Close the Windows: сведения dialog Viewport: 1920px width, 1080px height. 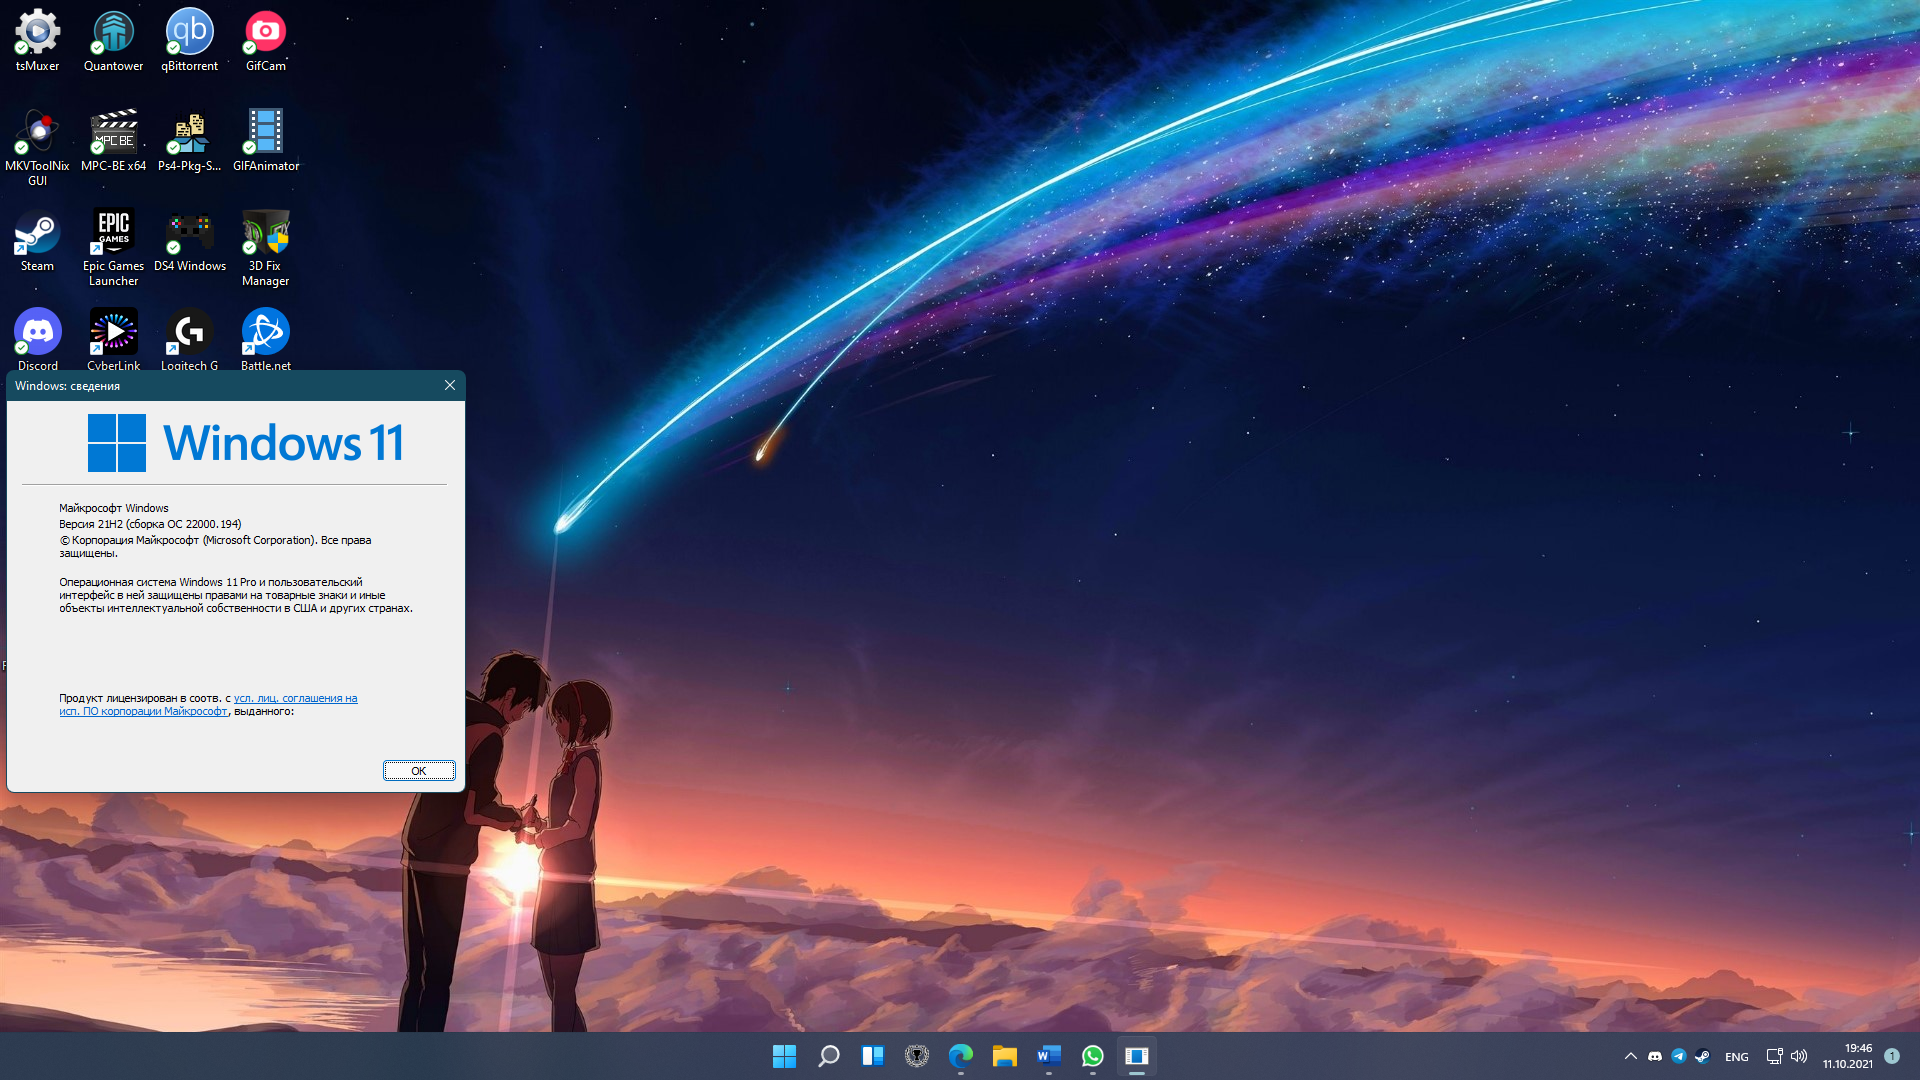450,385
